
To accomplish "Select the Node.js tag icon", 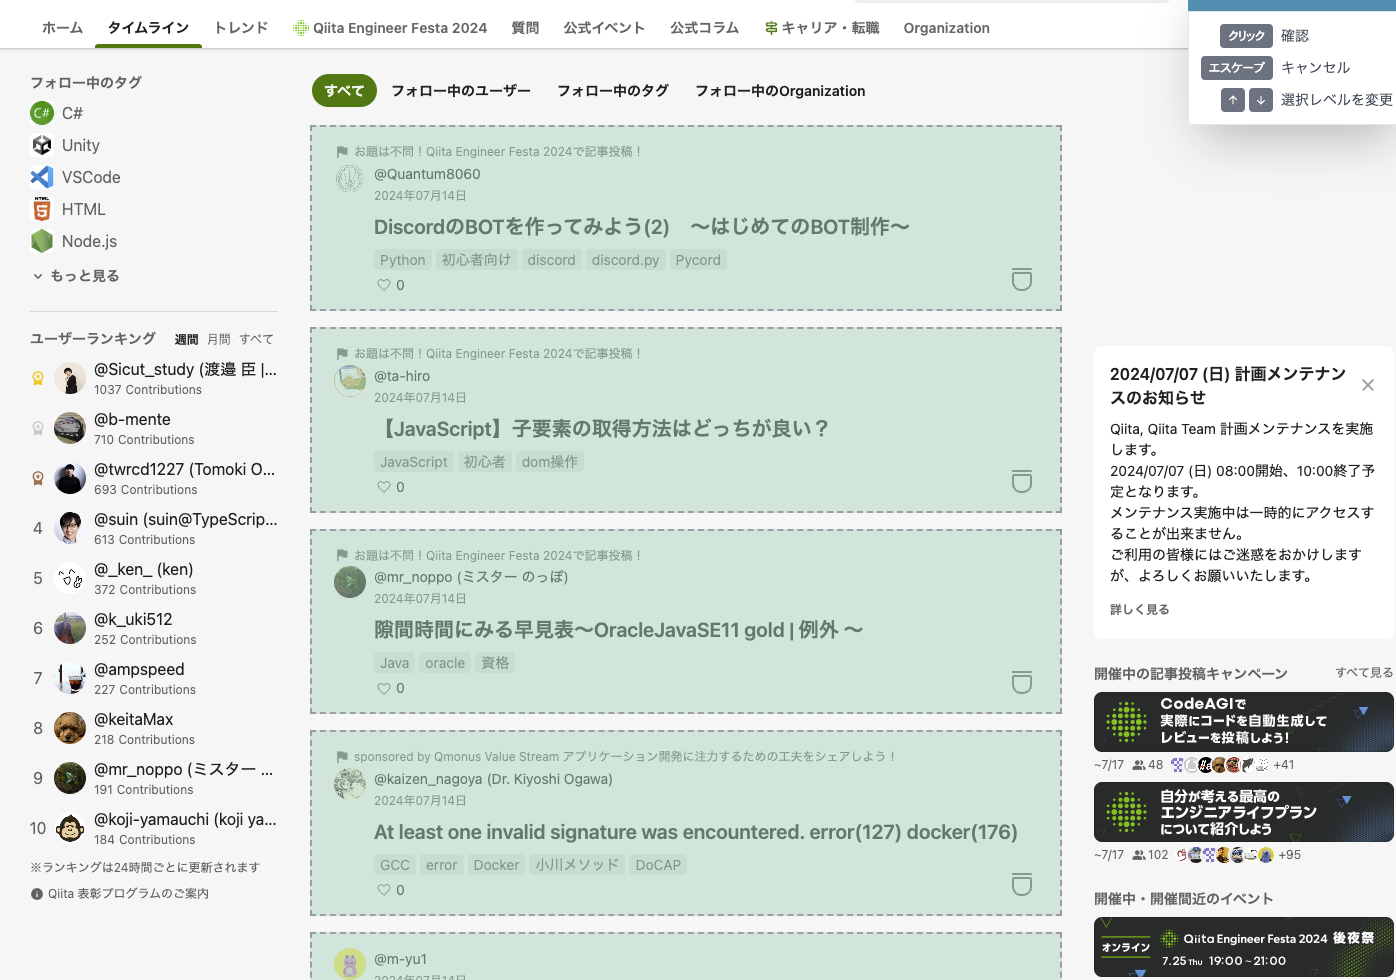I will click(41, 241).
